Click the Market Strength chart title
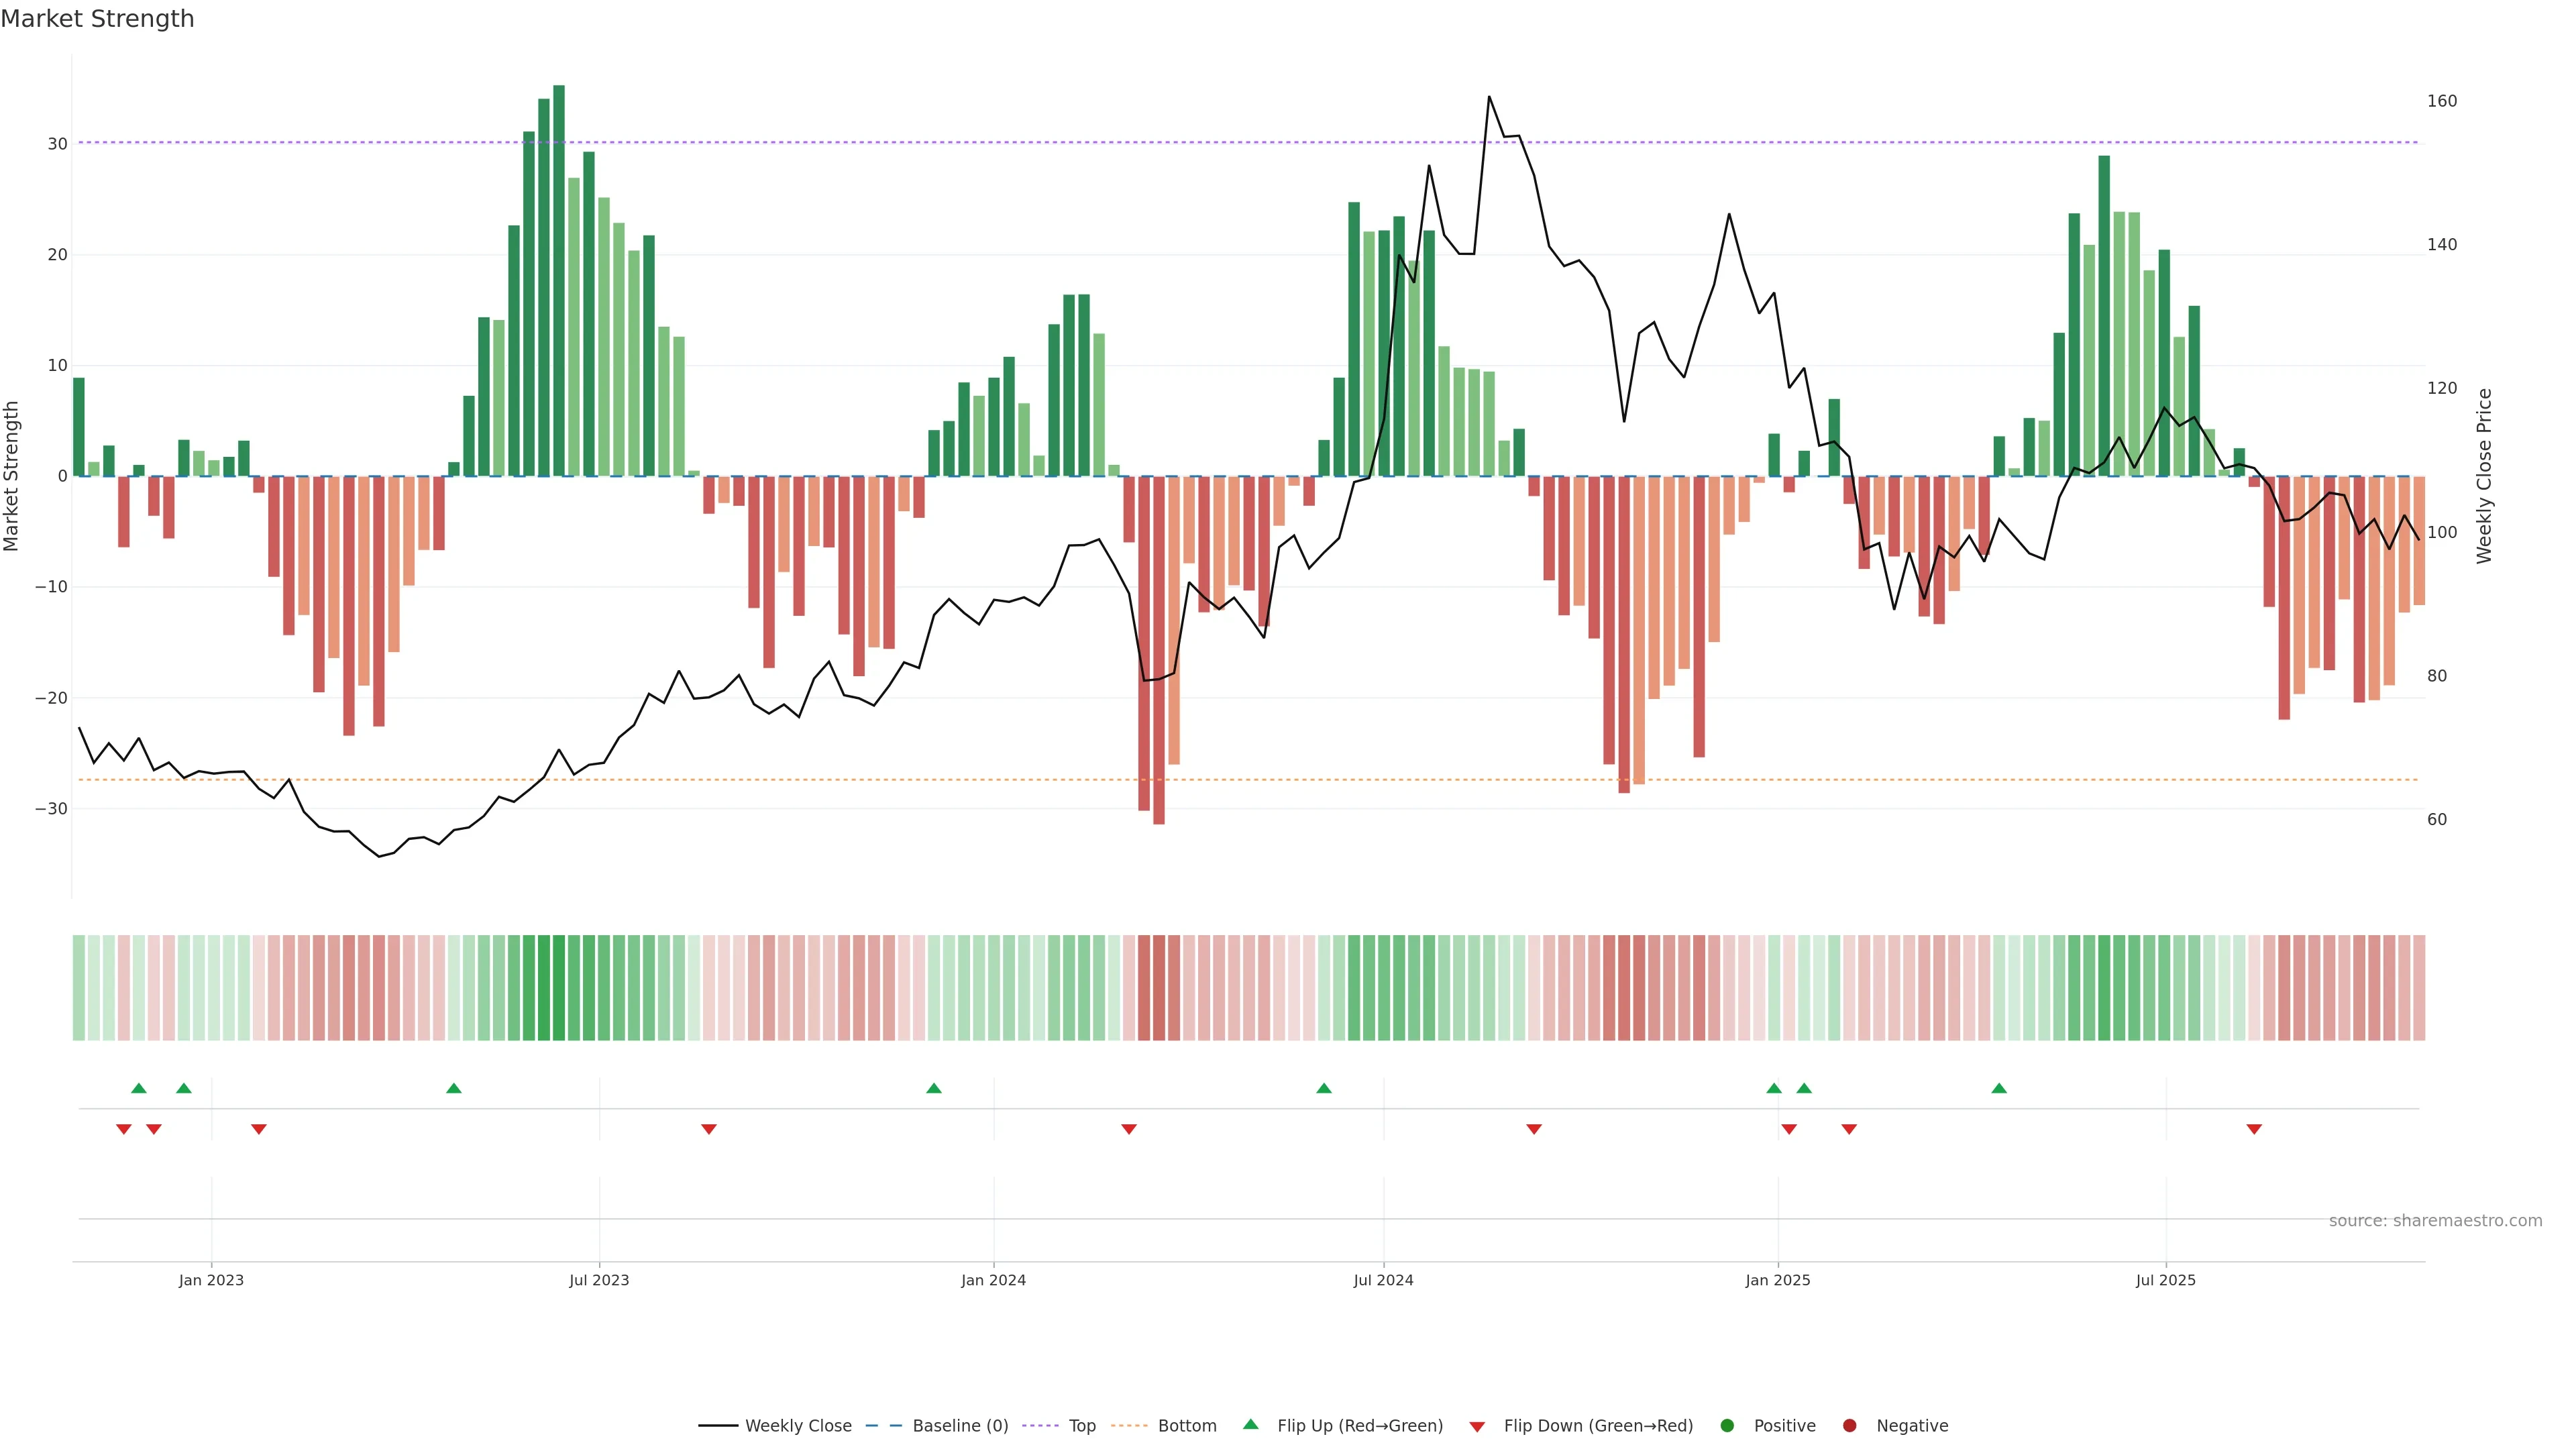The image size is (2576, 1449). click(97, 19)
